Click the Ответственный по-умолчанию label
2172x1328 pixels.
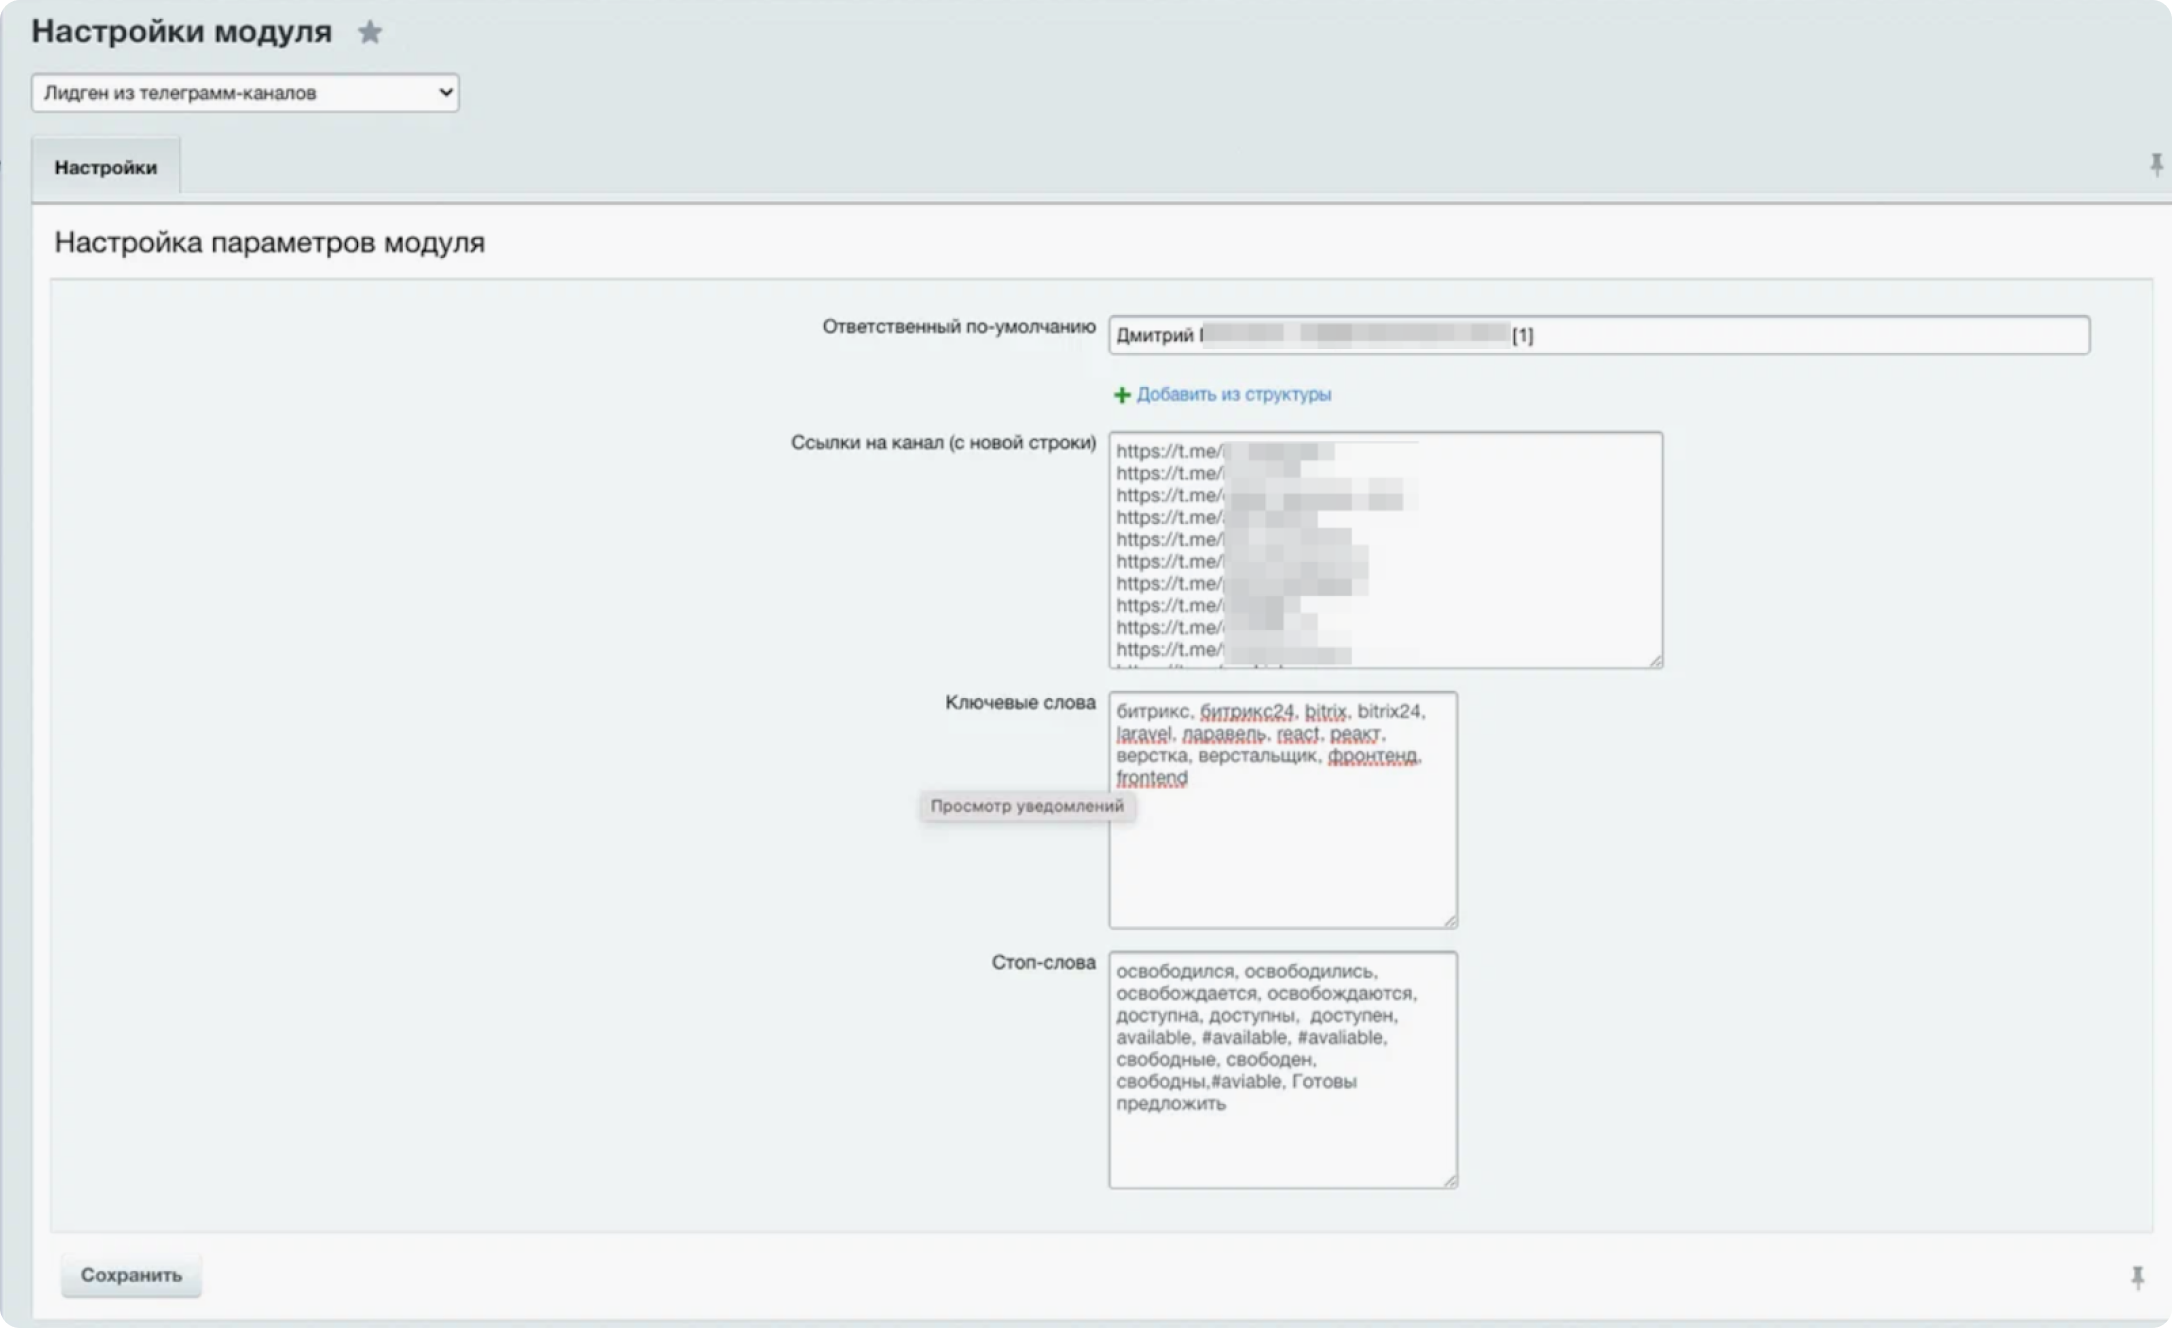pyautogui.click(x=958, y=327)
